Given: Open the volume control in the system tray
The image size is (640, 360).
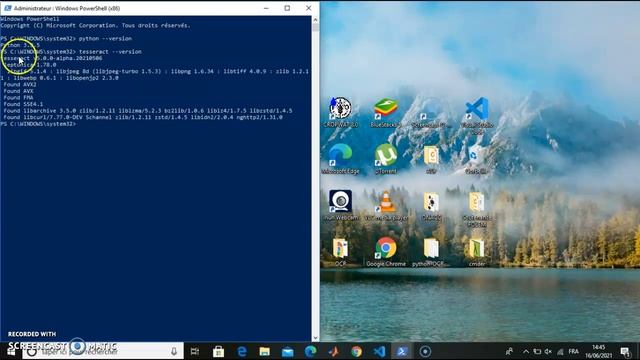Looking at the screenshot, I should (x=548, y=351).
